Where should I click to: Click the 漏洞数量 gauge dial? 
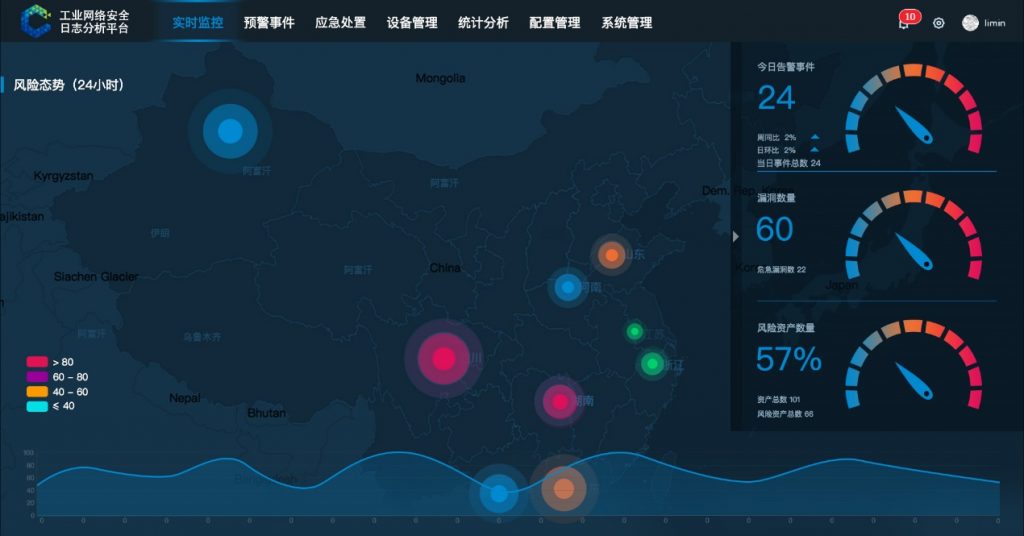[x=914, y=235]
